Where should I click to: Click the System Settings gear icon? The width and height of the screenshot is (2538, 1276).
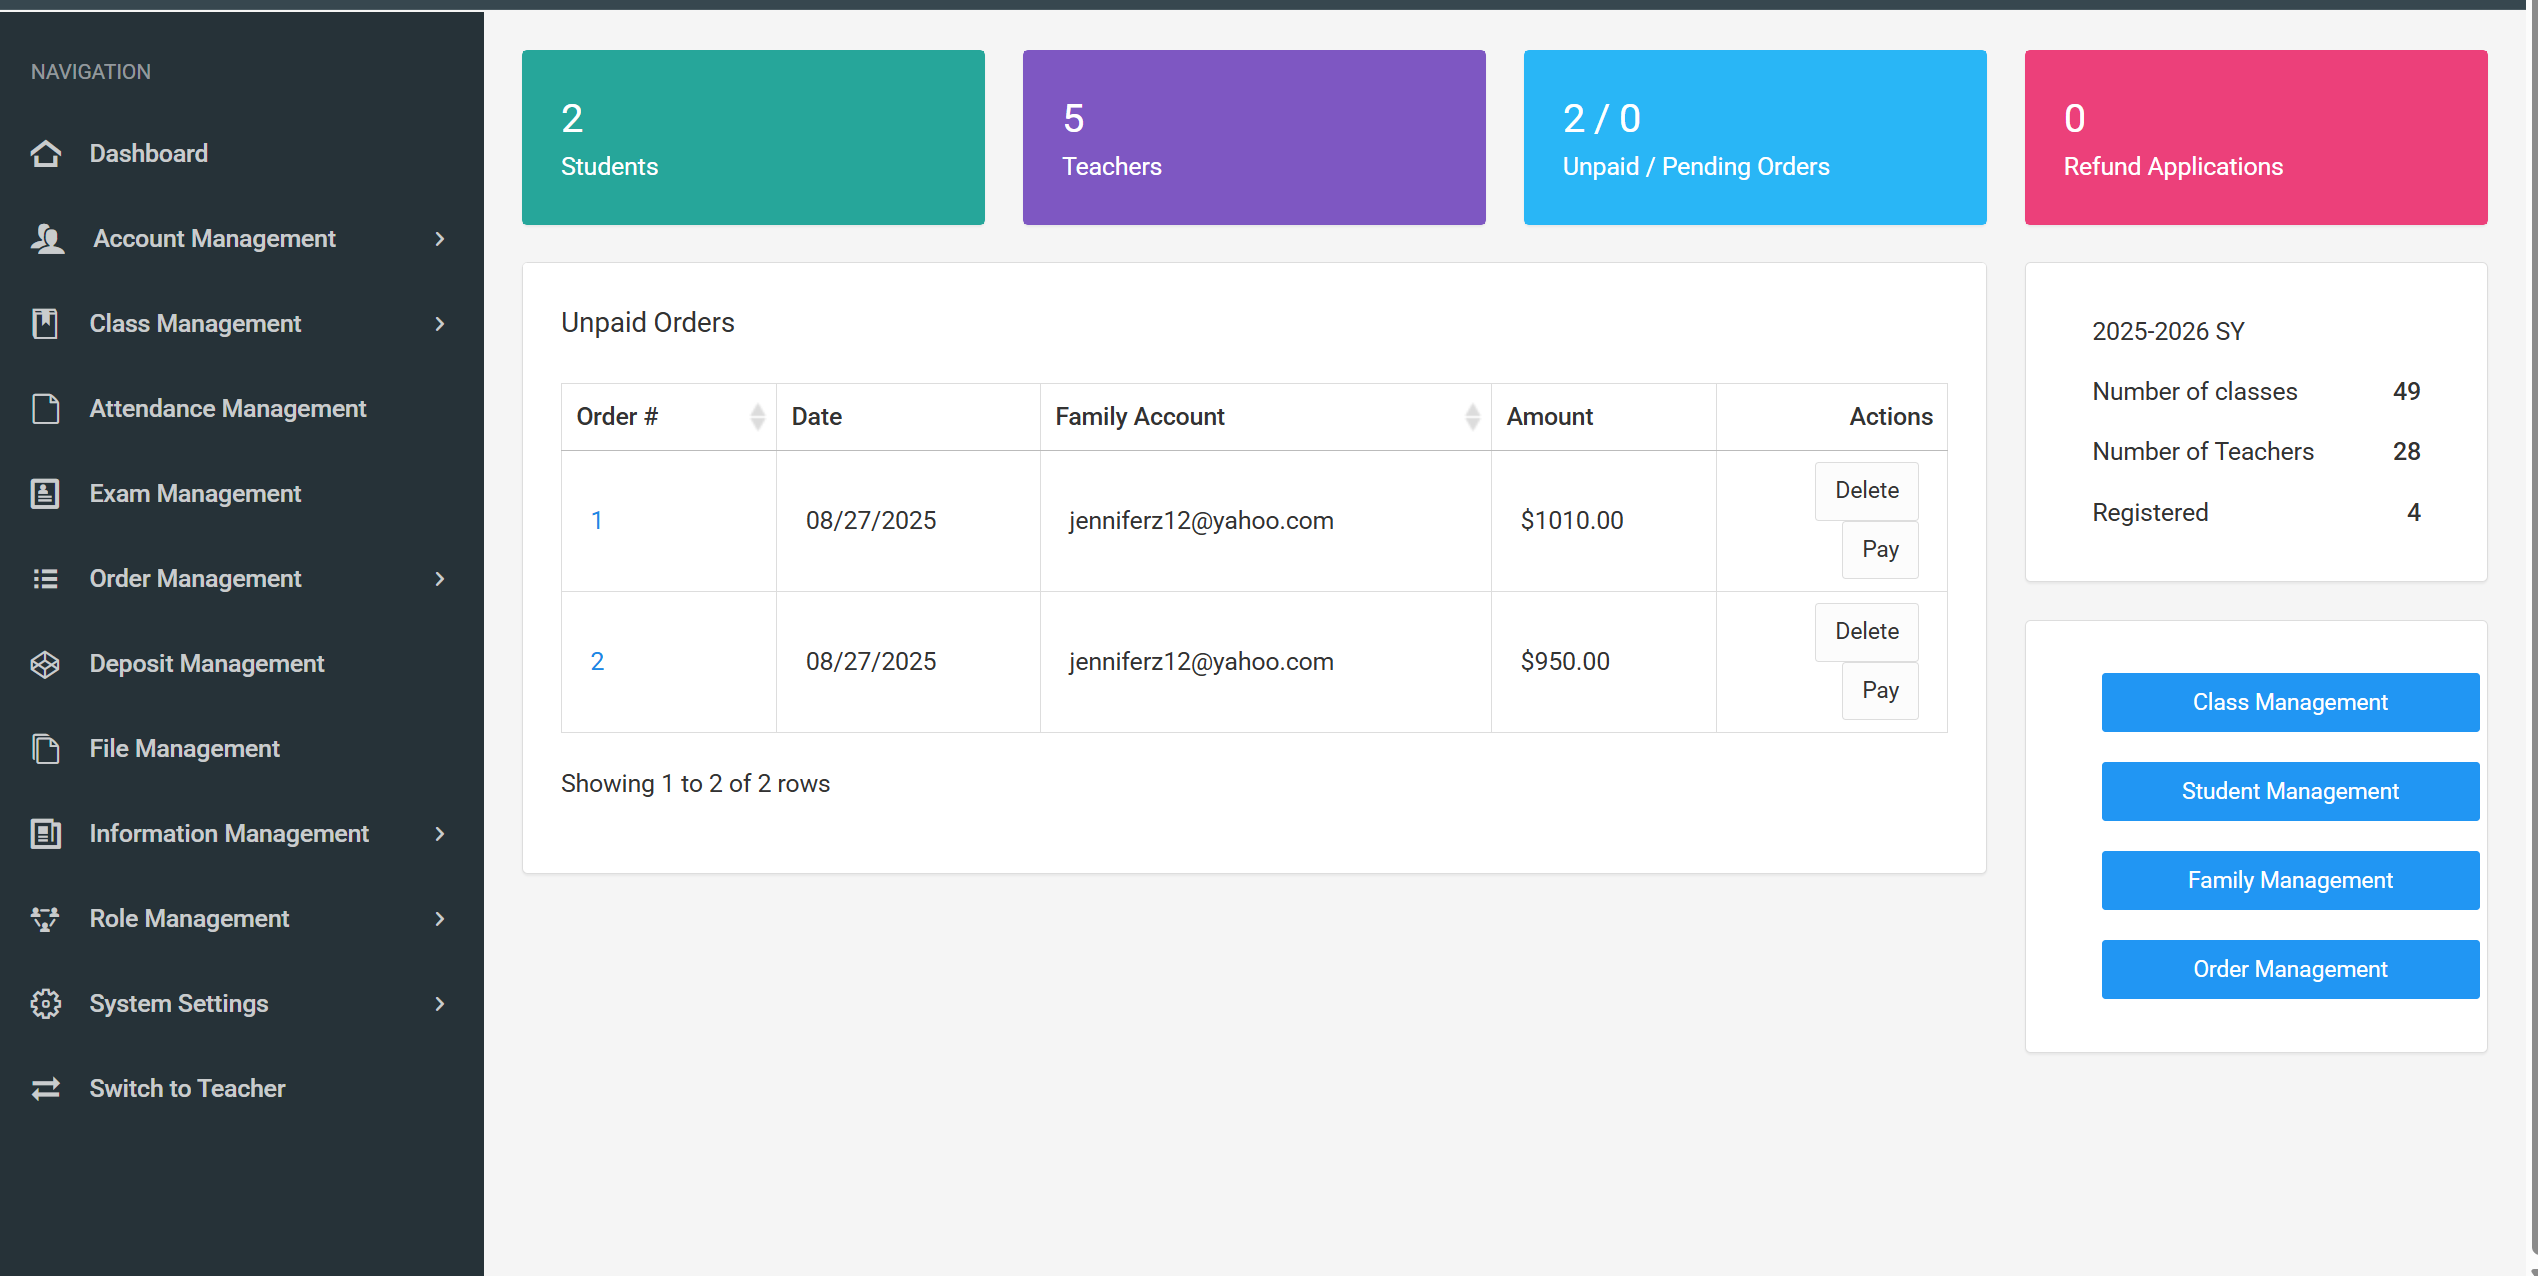click(x=46, y=1004)
